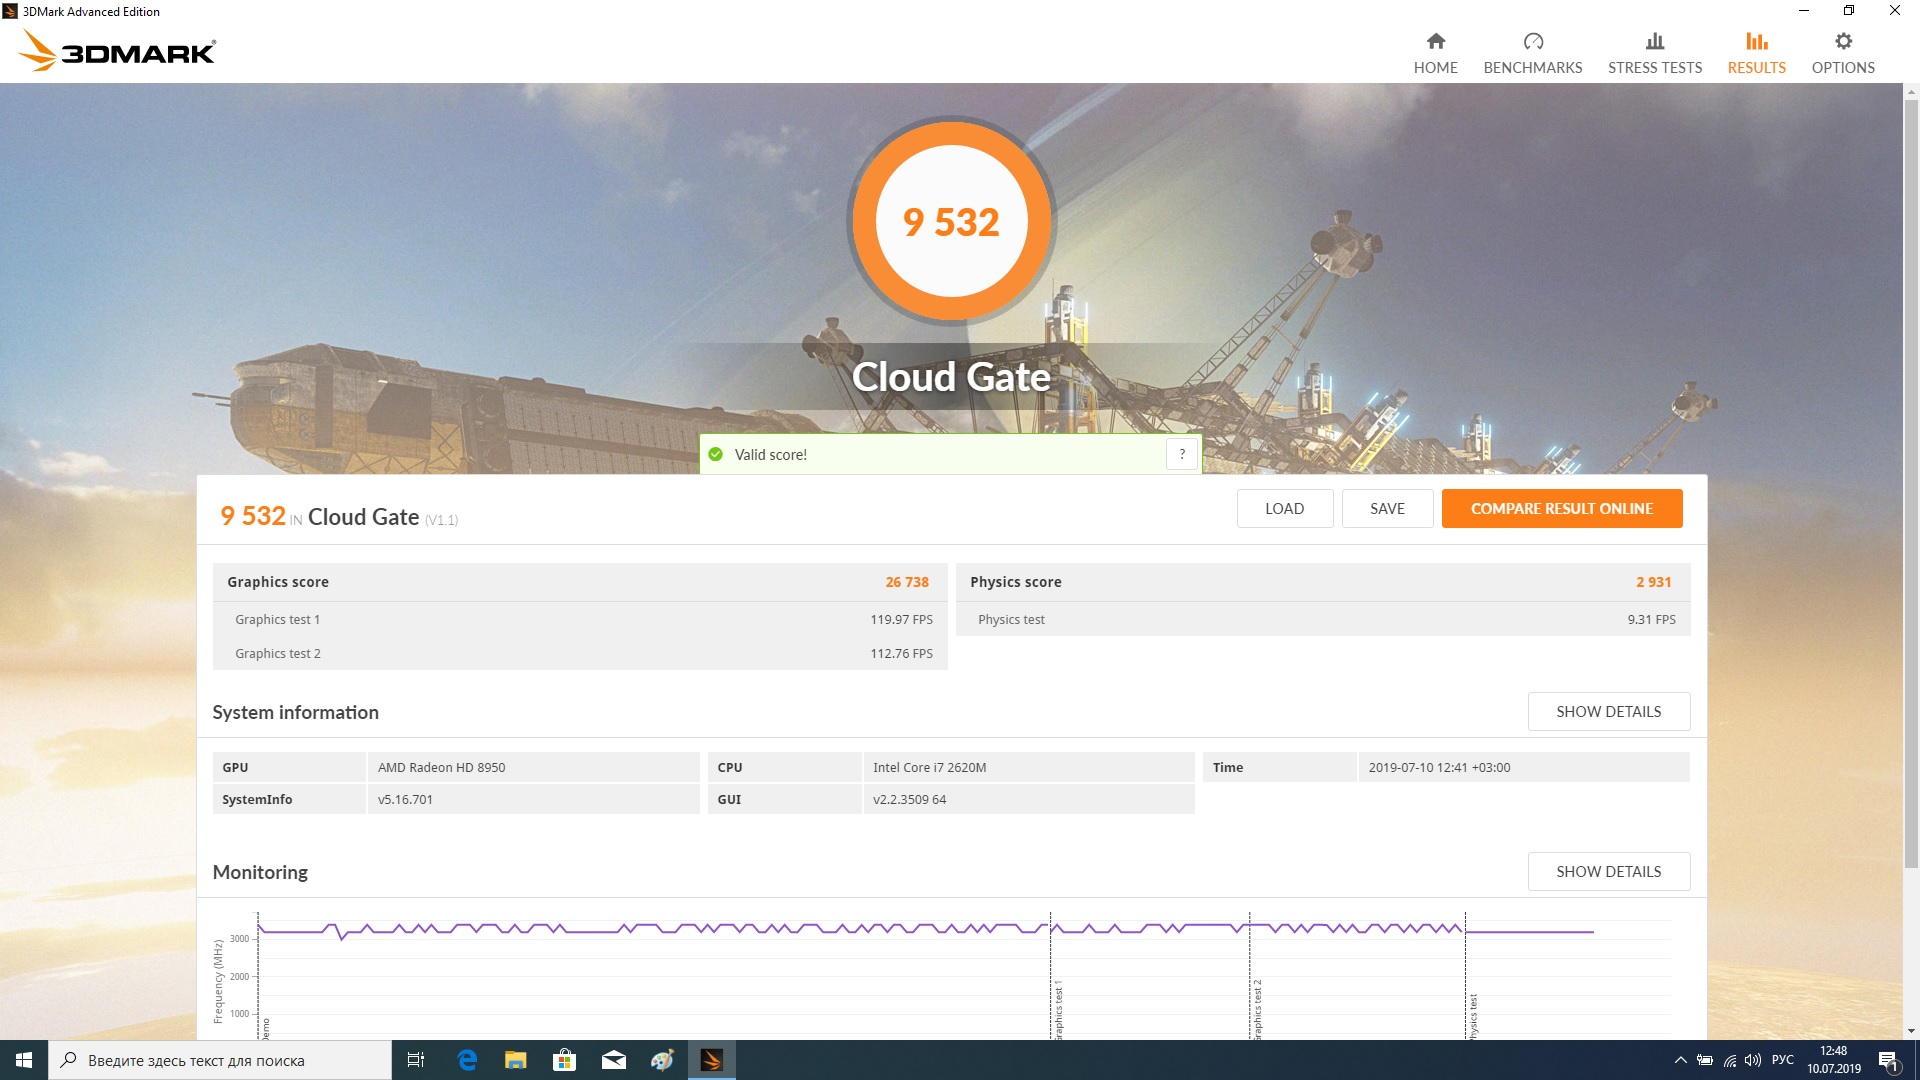Open the Stress Tests icon
This screenshot has height=1080, width=1920.
1655,41
